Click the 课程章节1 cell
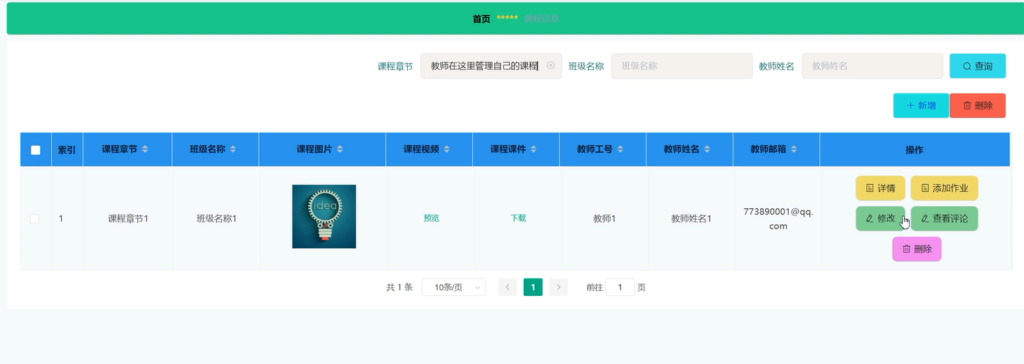This screenshot has height=364, width=1024. click(x=128, y=219)
